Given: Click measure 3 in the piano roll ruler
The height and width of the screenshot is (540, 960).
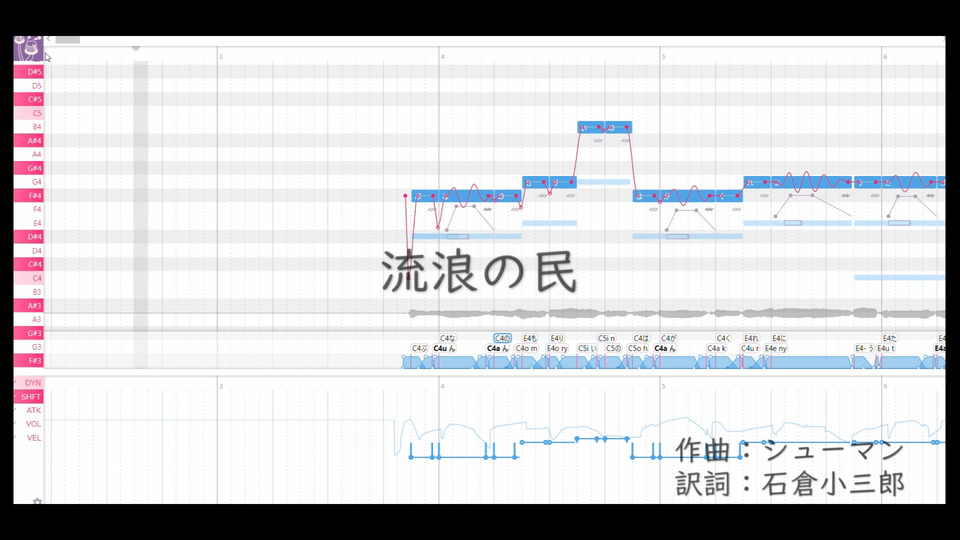Looking at the screenshot, I should tap(221, 56).
